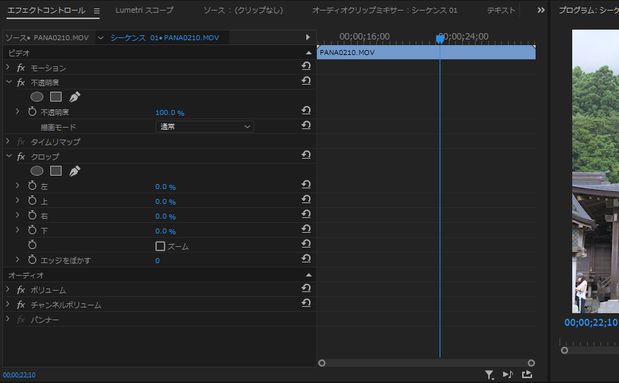Create ellipse mask under クロップ
The height and width of the screenshot is (383, 619).
[37, 171]
